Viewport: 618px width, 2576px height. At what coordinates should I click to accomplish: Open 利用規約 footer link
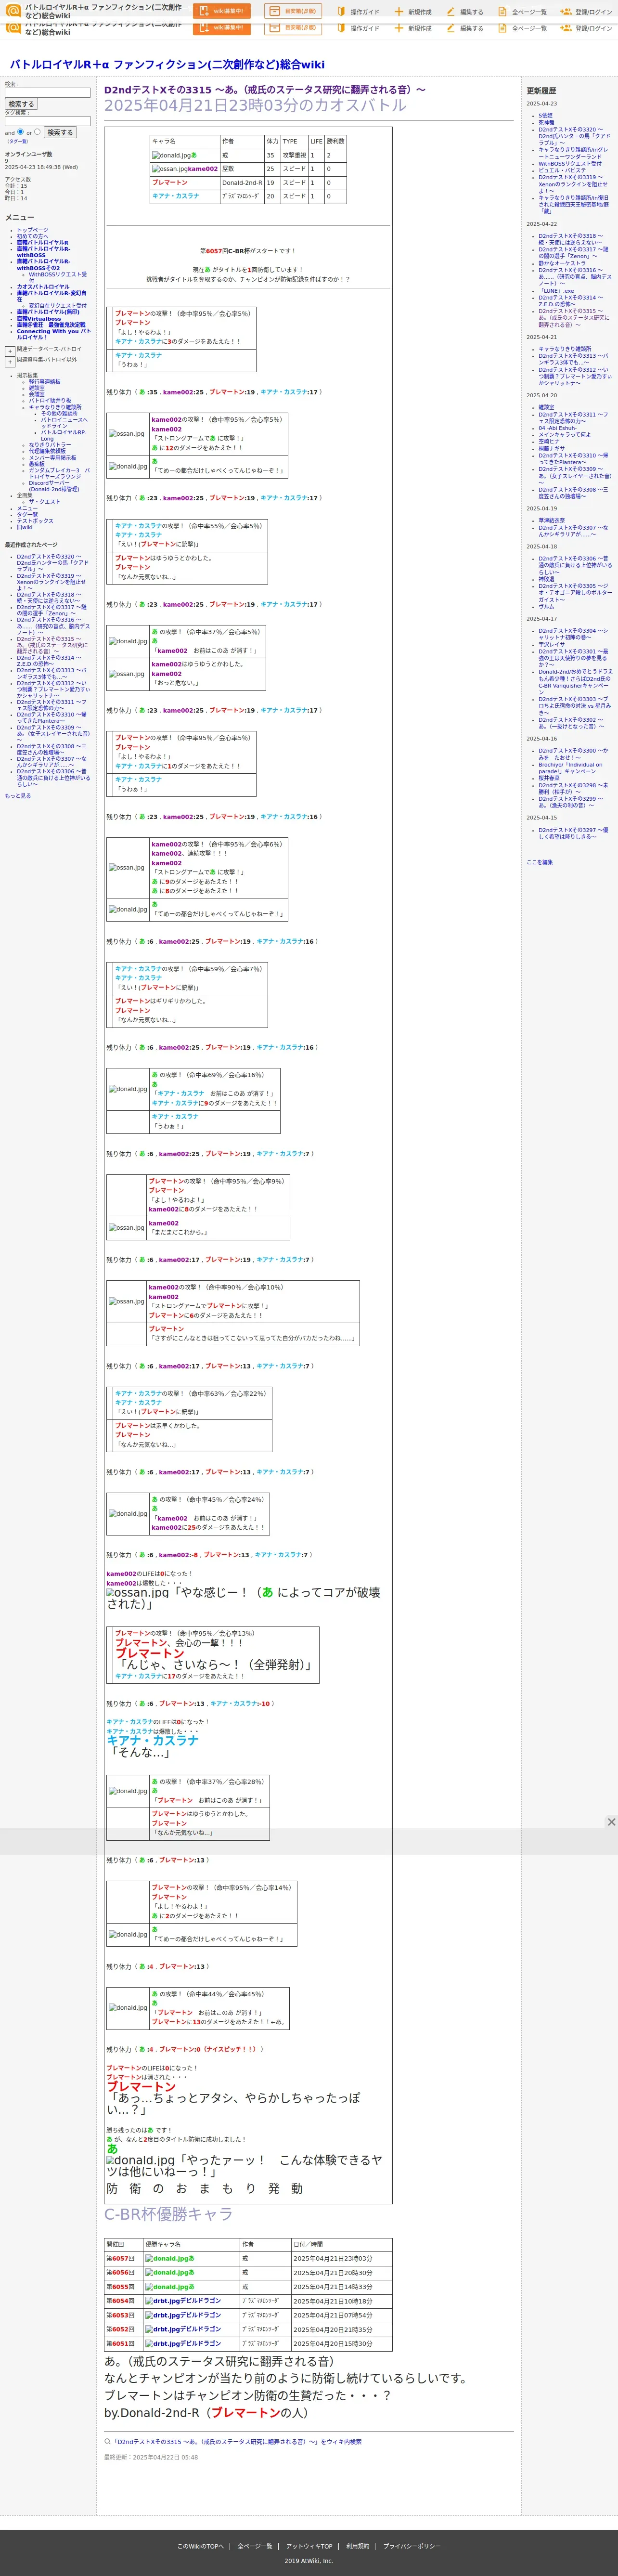358,2546
